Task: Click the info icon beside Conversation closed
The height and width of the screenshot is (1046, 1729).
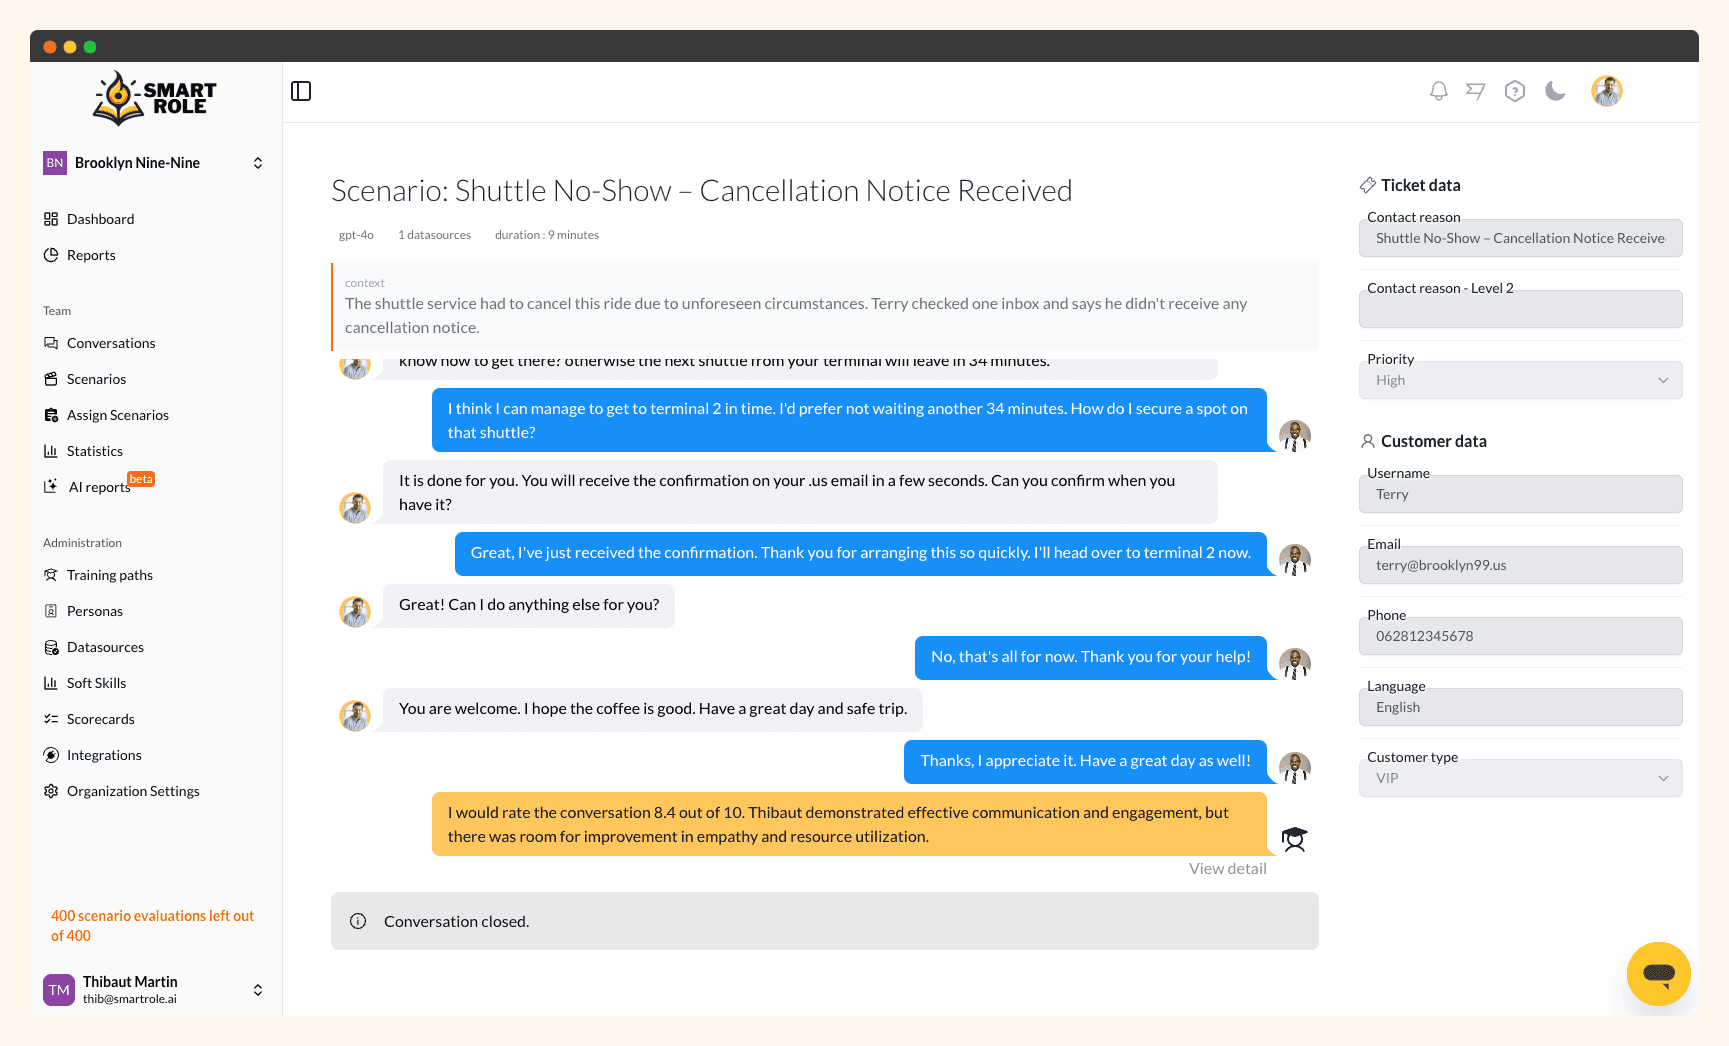Action: pos(358,921)
